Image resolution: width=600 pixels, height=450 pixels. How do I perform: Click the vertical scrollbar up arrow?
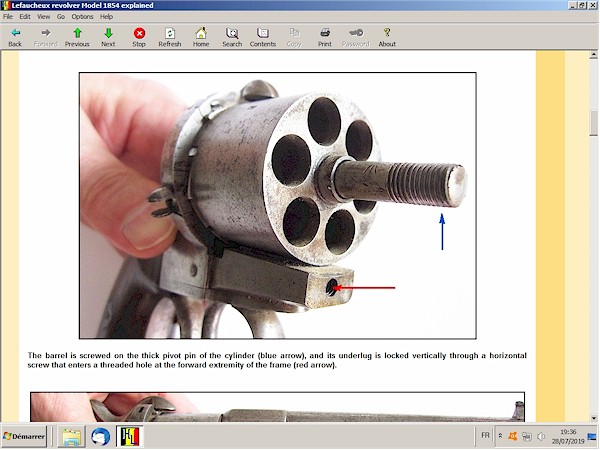593,55
